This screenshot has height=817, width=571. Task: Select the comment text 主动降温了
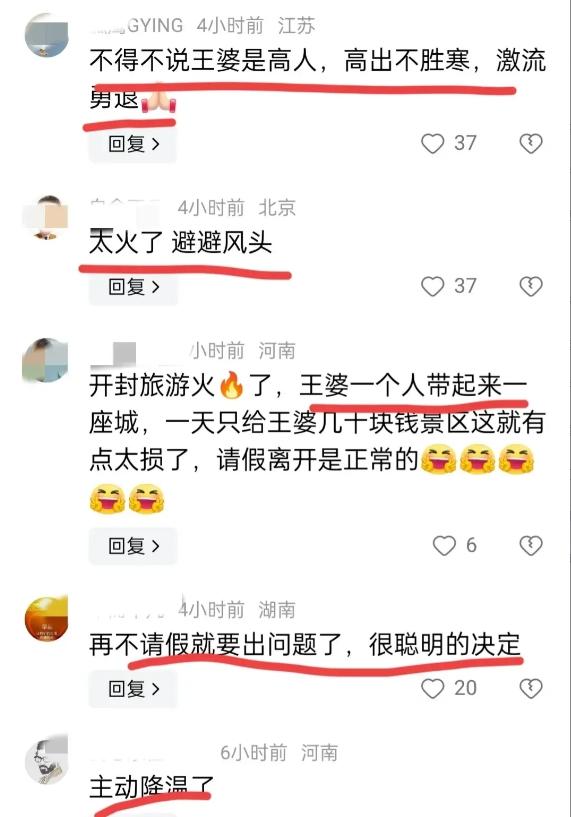tap(152, 787)
